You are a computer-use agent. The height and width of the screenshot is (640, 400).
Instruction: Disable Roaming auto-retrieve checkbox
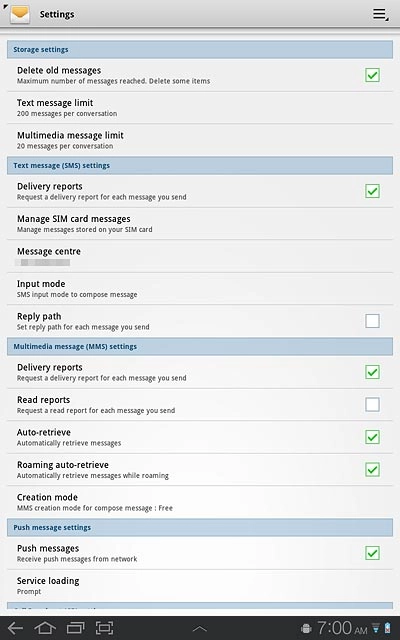click(372, 469)
